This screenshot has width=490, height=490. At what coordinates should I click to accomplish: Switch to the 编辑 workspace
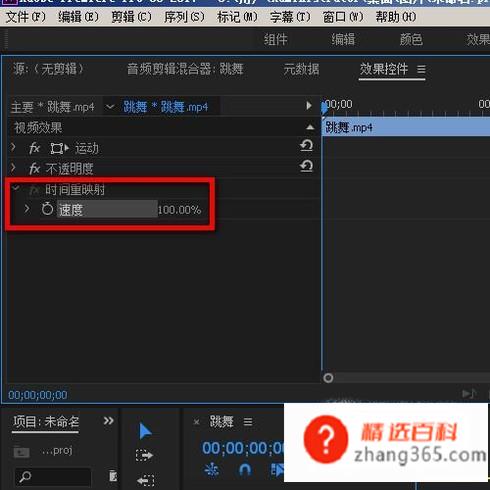pyautogui.click(x=343, y=40)
